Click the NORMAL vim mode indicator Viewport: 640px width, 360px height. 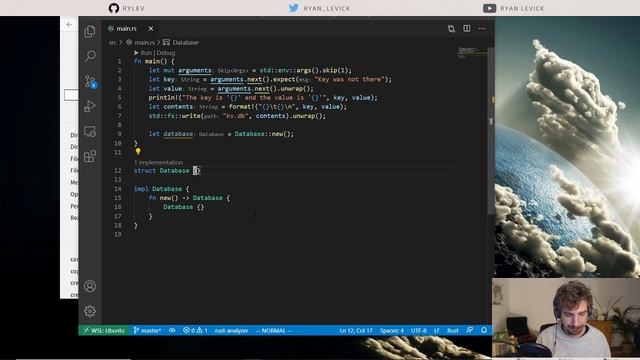(273, 331)
